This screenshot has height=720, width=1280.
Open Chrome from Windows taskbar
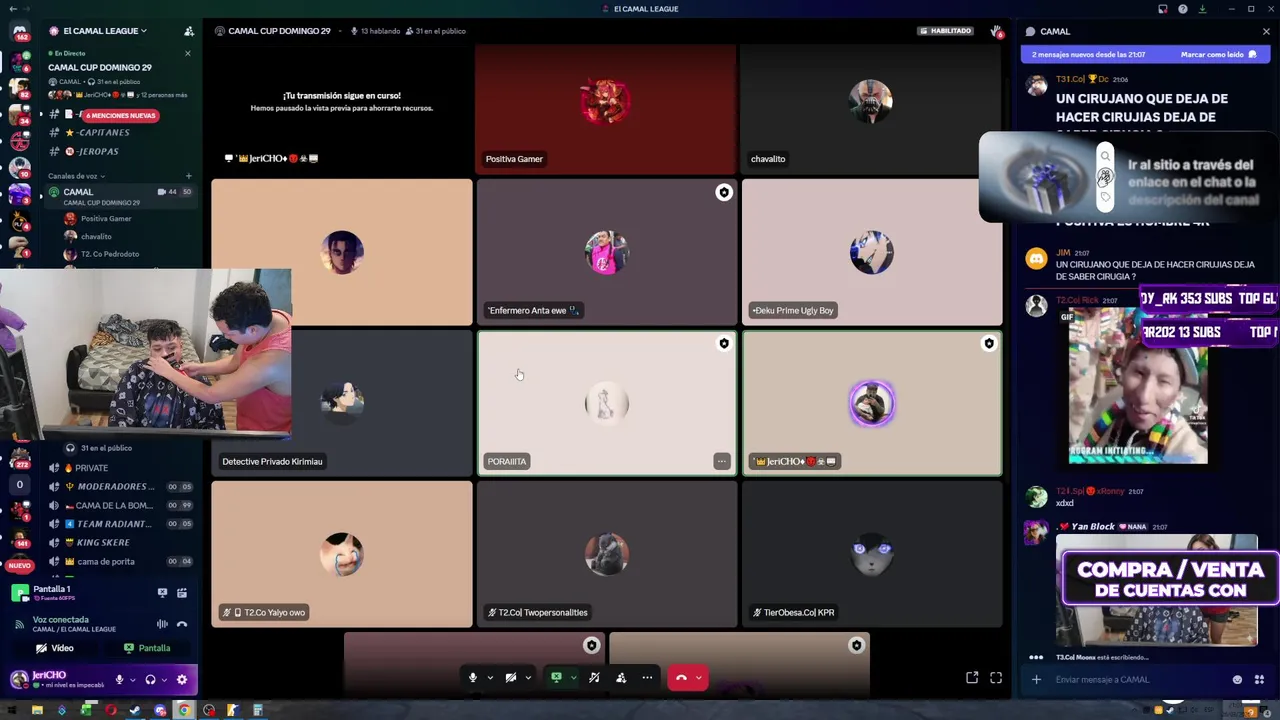coord(184,711)
